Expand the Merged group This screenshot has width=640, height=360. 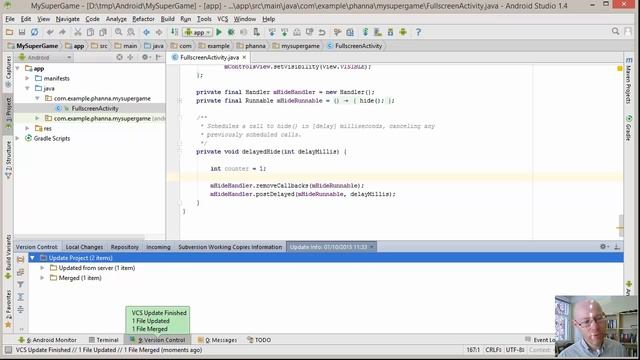pyautogui.click(x=42, y=278)
